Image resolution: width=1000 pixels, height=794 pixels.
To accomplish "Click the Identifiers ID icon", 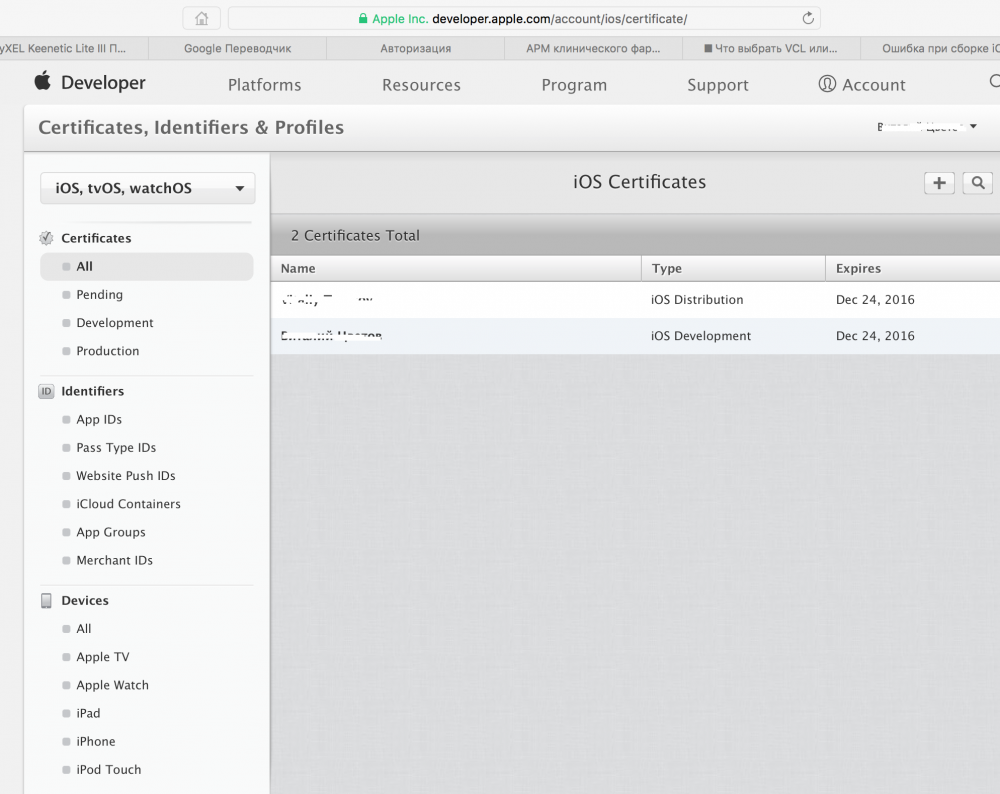I will (x=46, y=391).
